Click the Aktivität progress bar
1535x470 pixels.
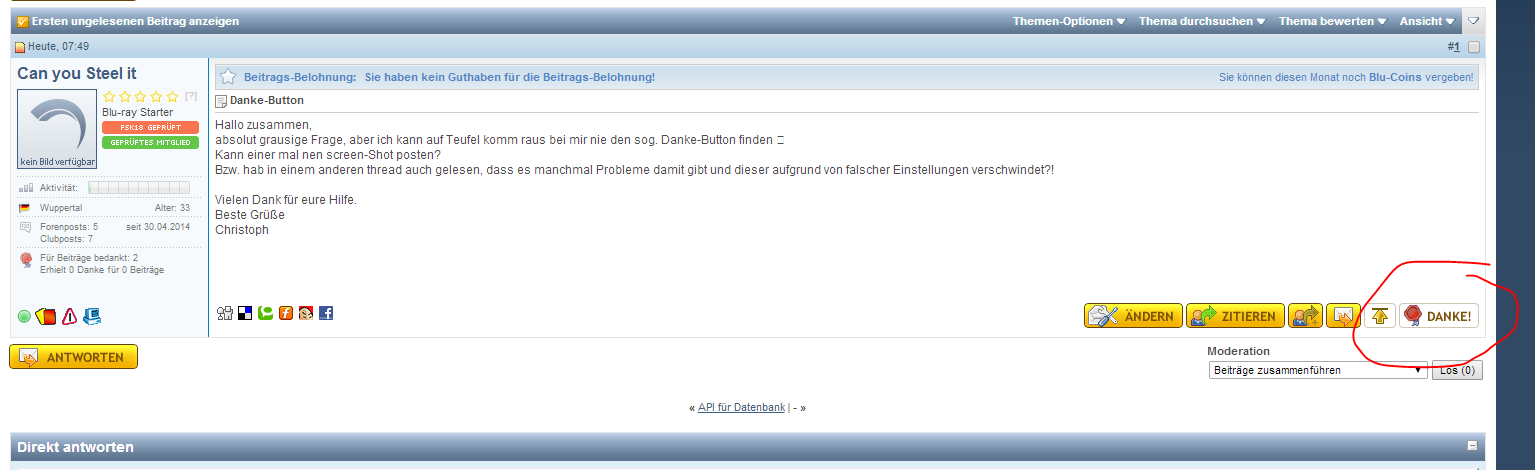(x=139, y=188)
